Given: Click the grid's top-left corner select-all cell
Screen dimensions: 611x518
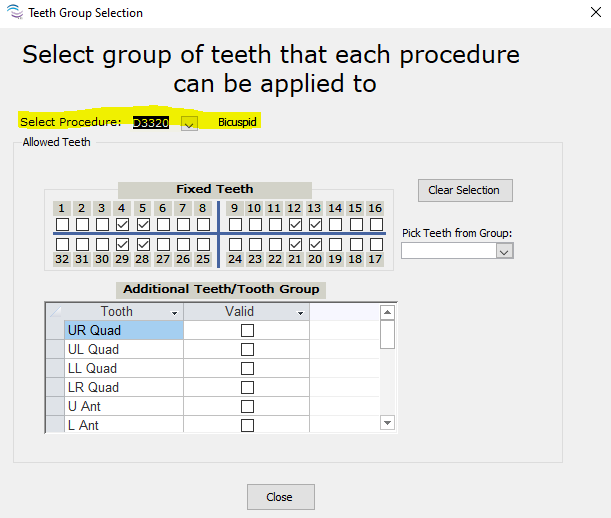Looking at the screenshot, I should (55, 312).
